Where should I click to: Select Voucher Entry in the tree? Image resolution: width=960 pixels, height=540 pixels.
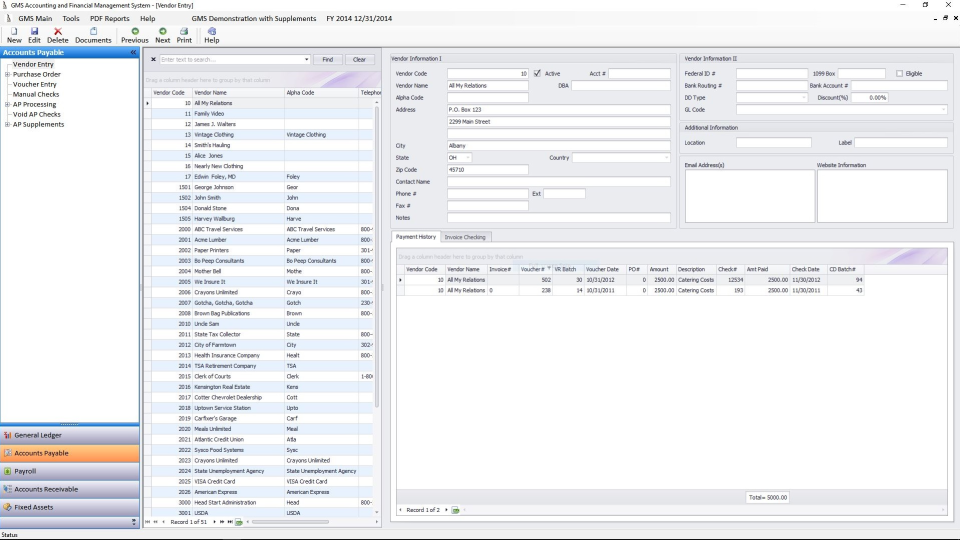pyautogui.click(x=34, y=84)
